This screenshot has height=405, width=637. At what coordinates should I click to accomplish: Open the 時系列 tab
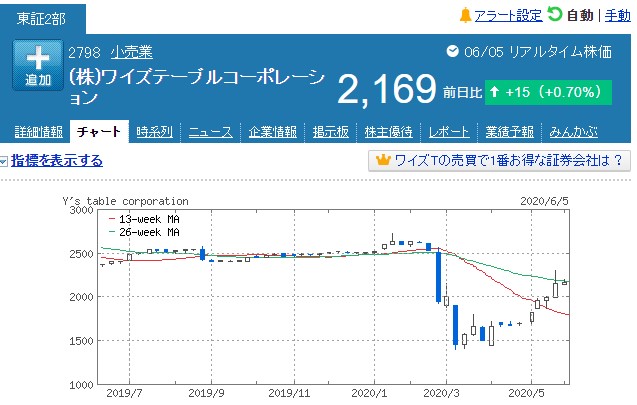154,132
